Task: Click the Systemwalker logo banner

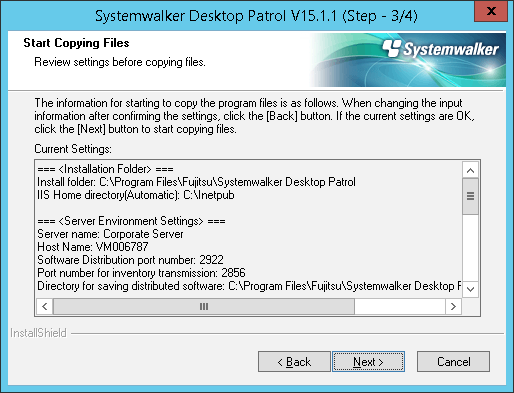Action: pos(408,60)
